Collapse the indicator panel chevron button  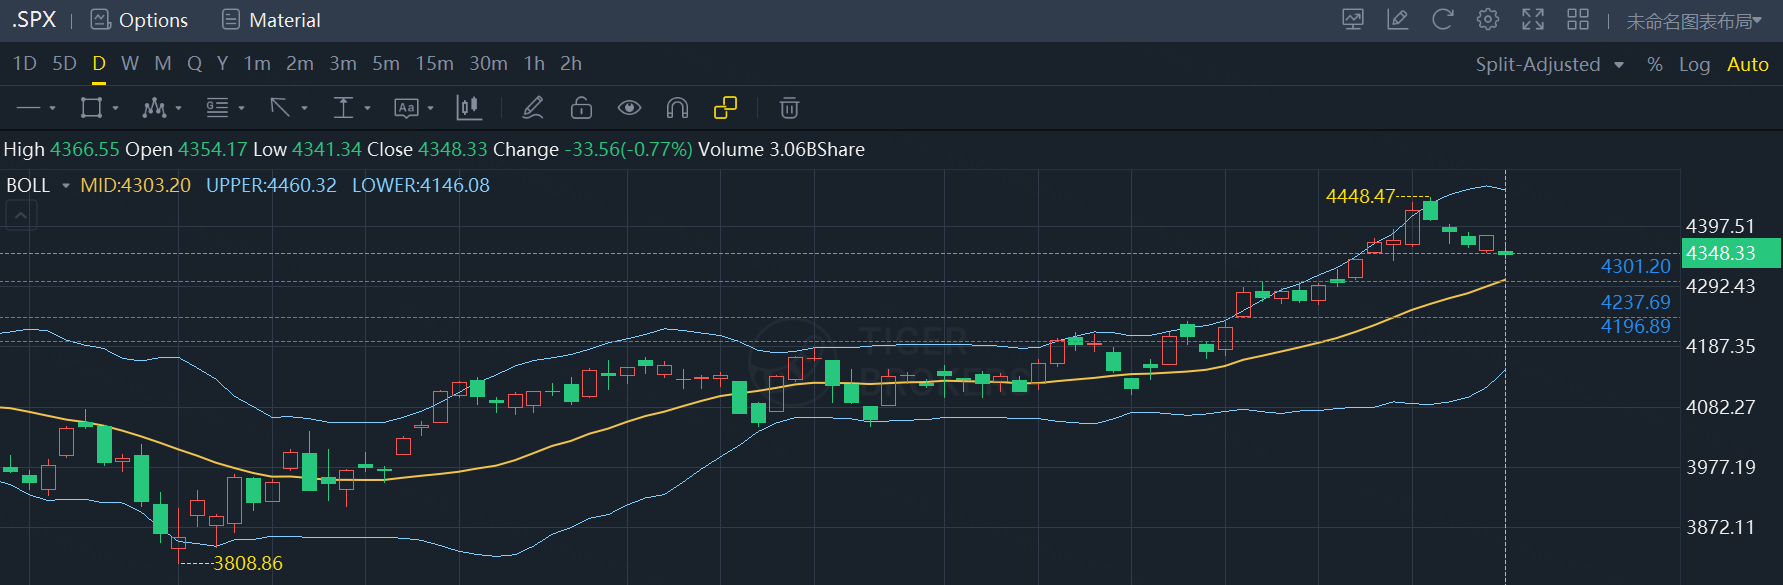21,215
